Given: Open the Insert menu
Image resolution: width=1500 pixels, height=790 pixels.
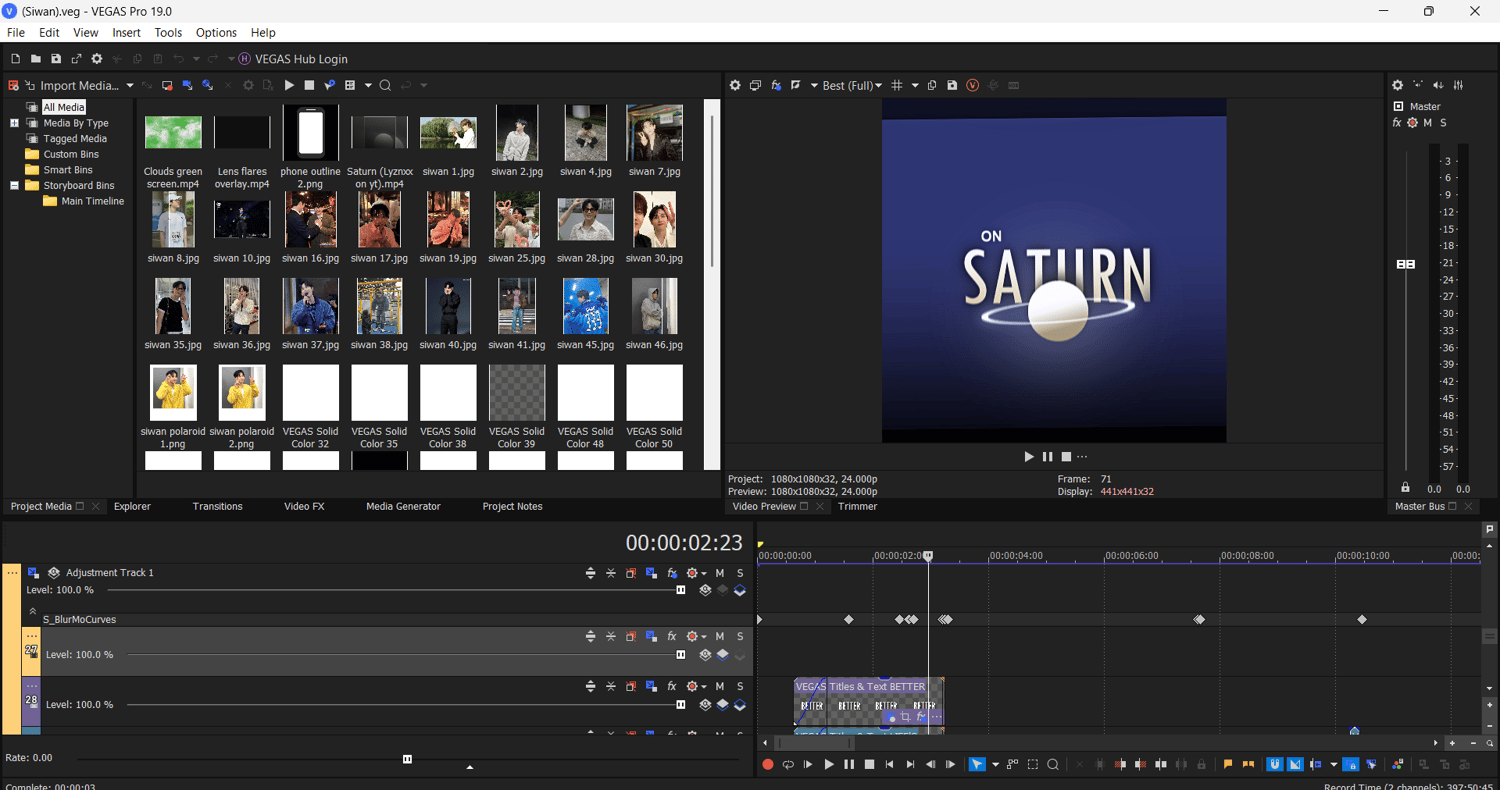Looking at the screenshot, I should click(x=126, y=33).
